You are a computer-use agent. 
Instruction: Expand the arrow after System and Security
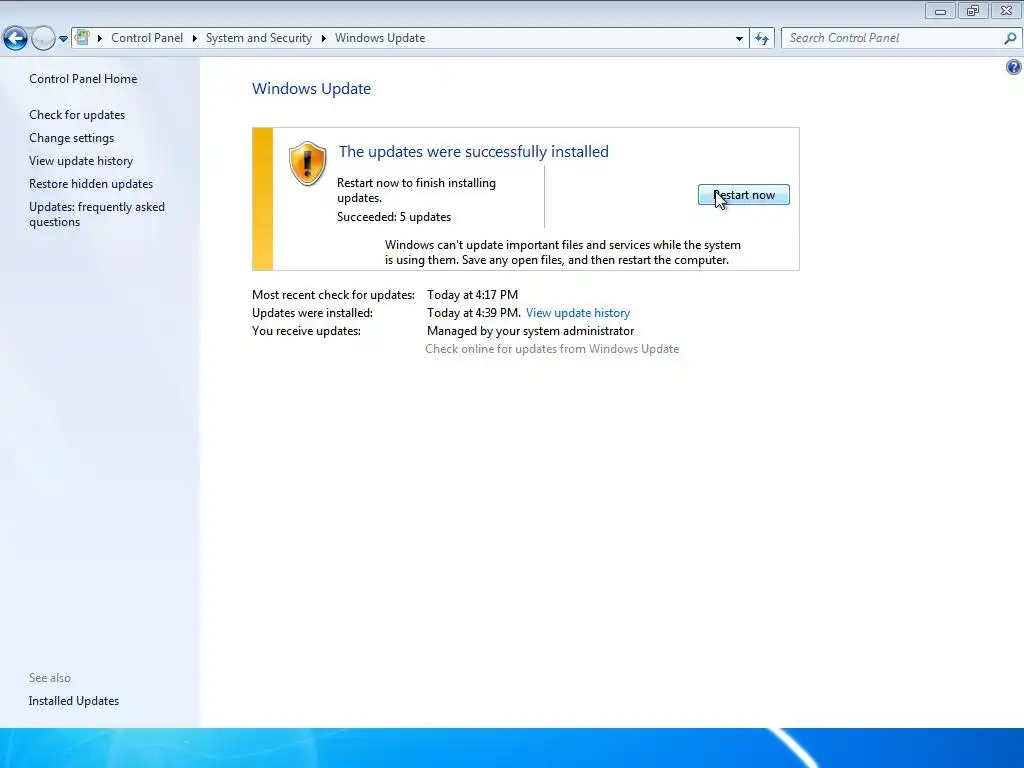[323, 39]
